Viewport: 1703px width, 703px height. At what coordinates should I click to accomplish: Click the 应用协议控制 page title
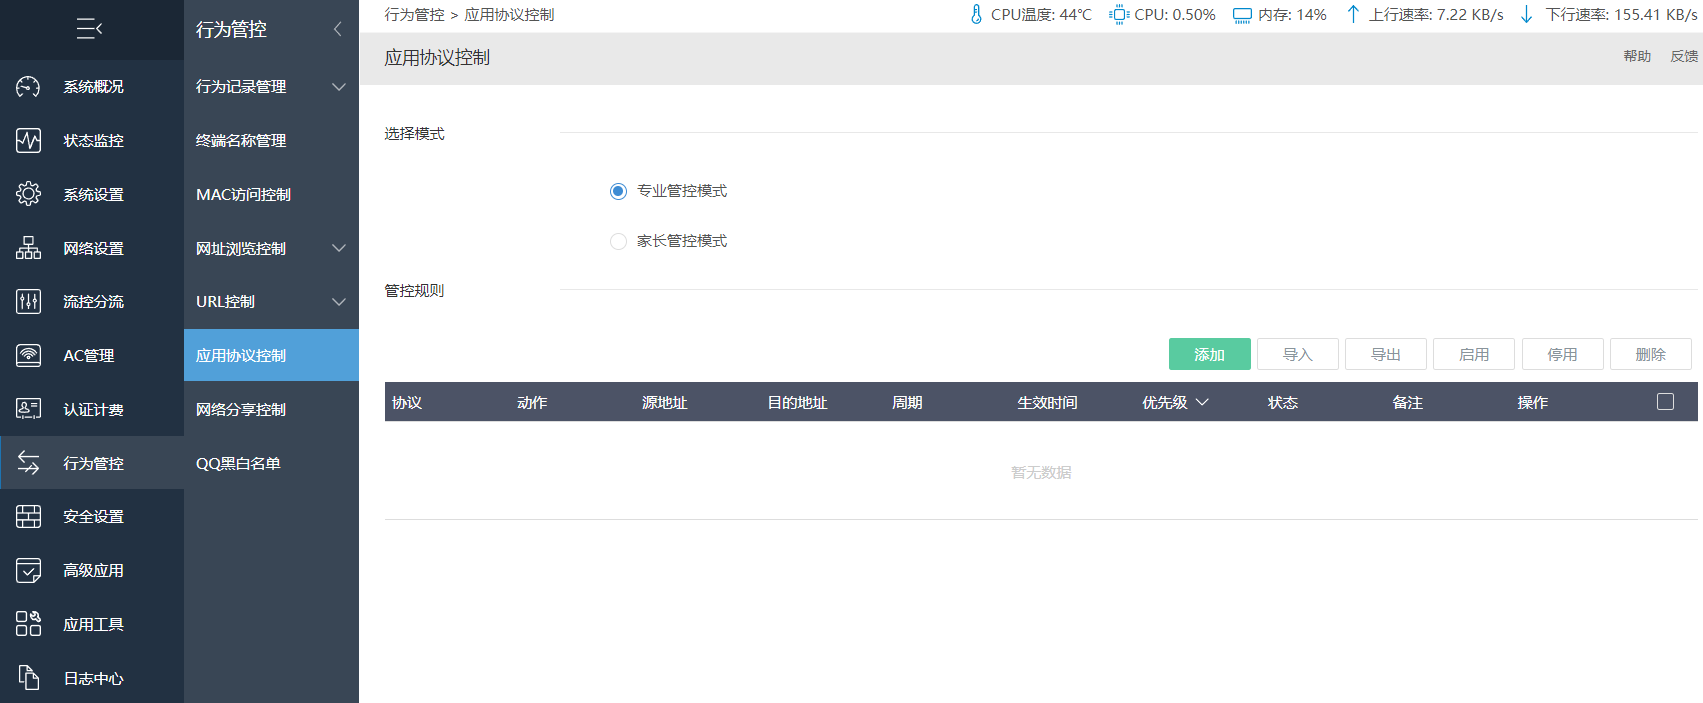437,58
